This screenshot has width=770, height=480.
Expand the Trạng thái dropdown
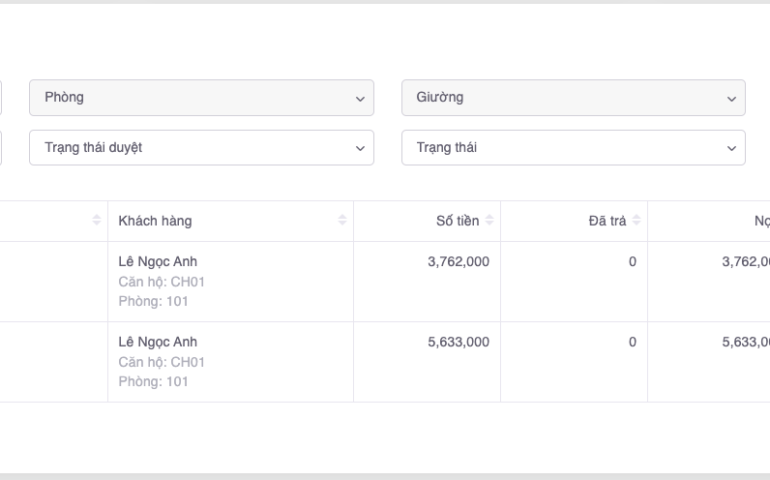coord(573,148)
